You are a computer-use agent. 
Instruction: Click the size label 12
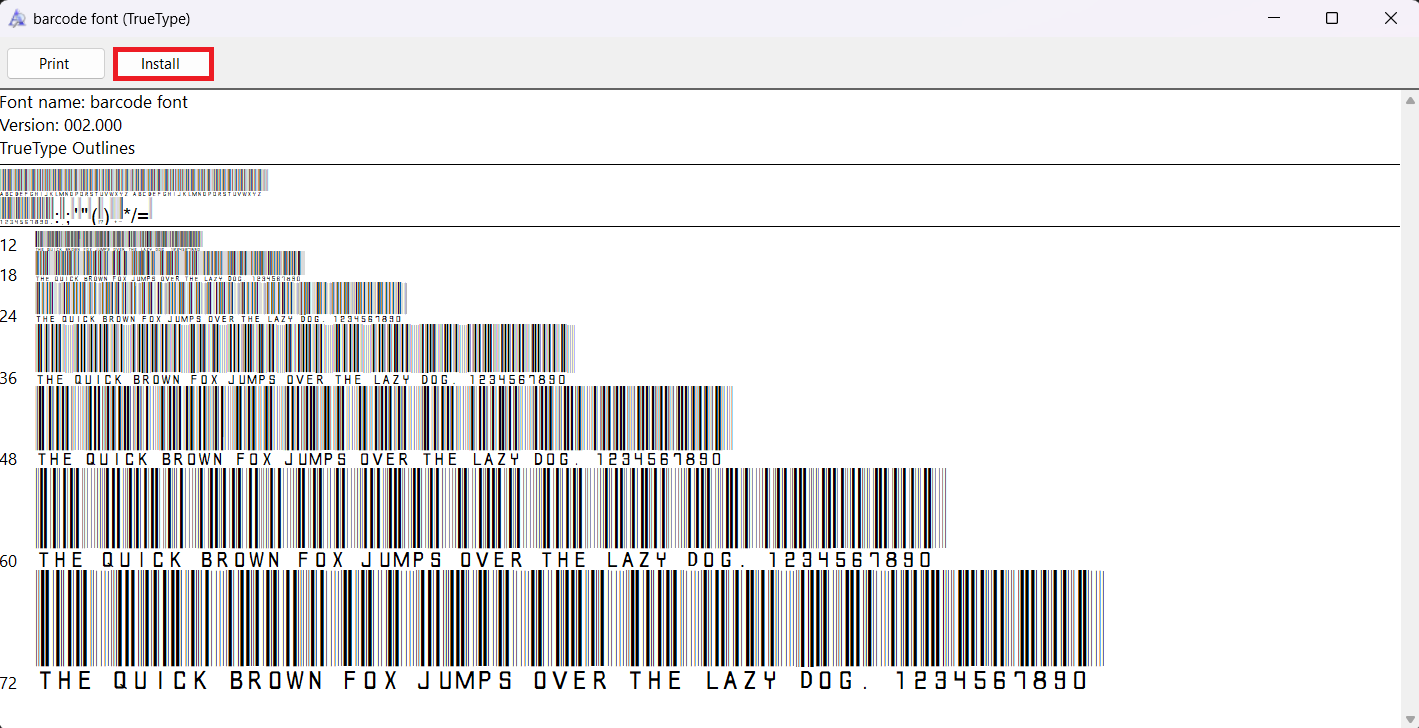click(x=9, y=245)
